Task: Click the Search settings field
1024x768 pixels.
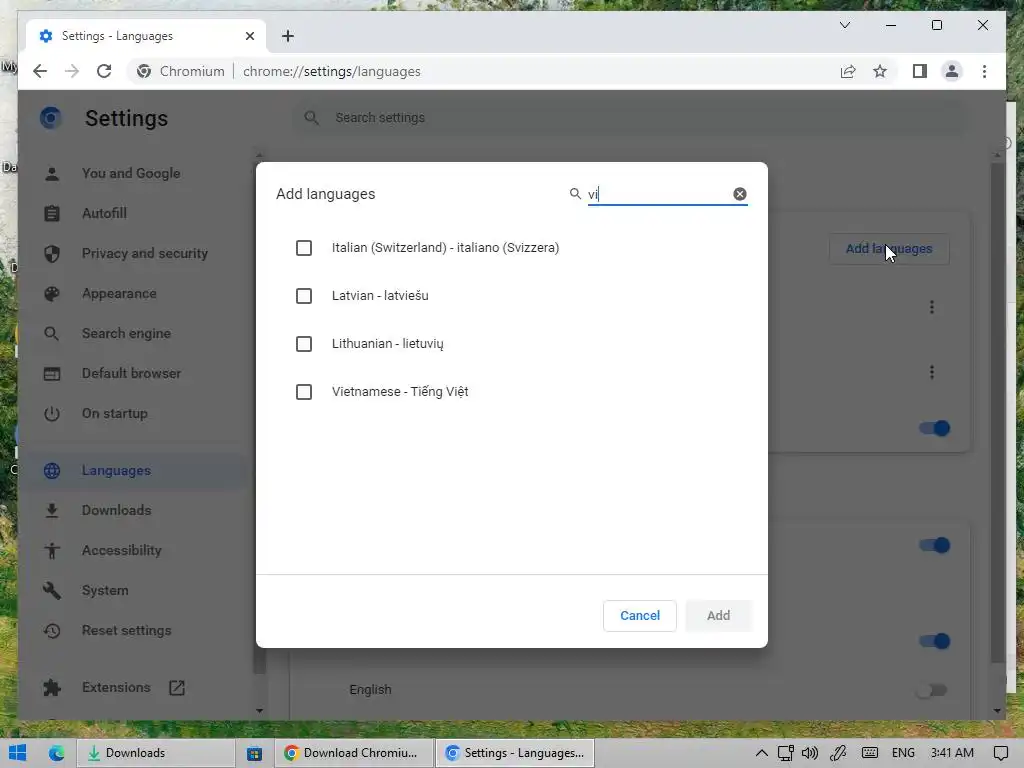Action: (627, 118)
